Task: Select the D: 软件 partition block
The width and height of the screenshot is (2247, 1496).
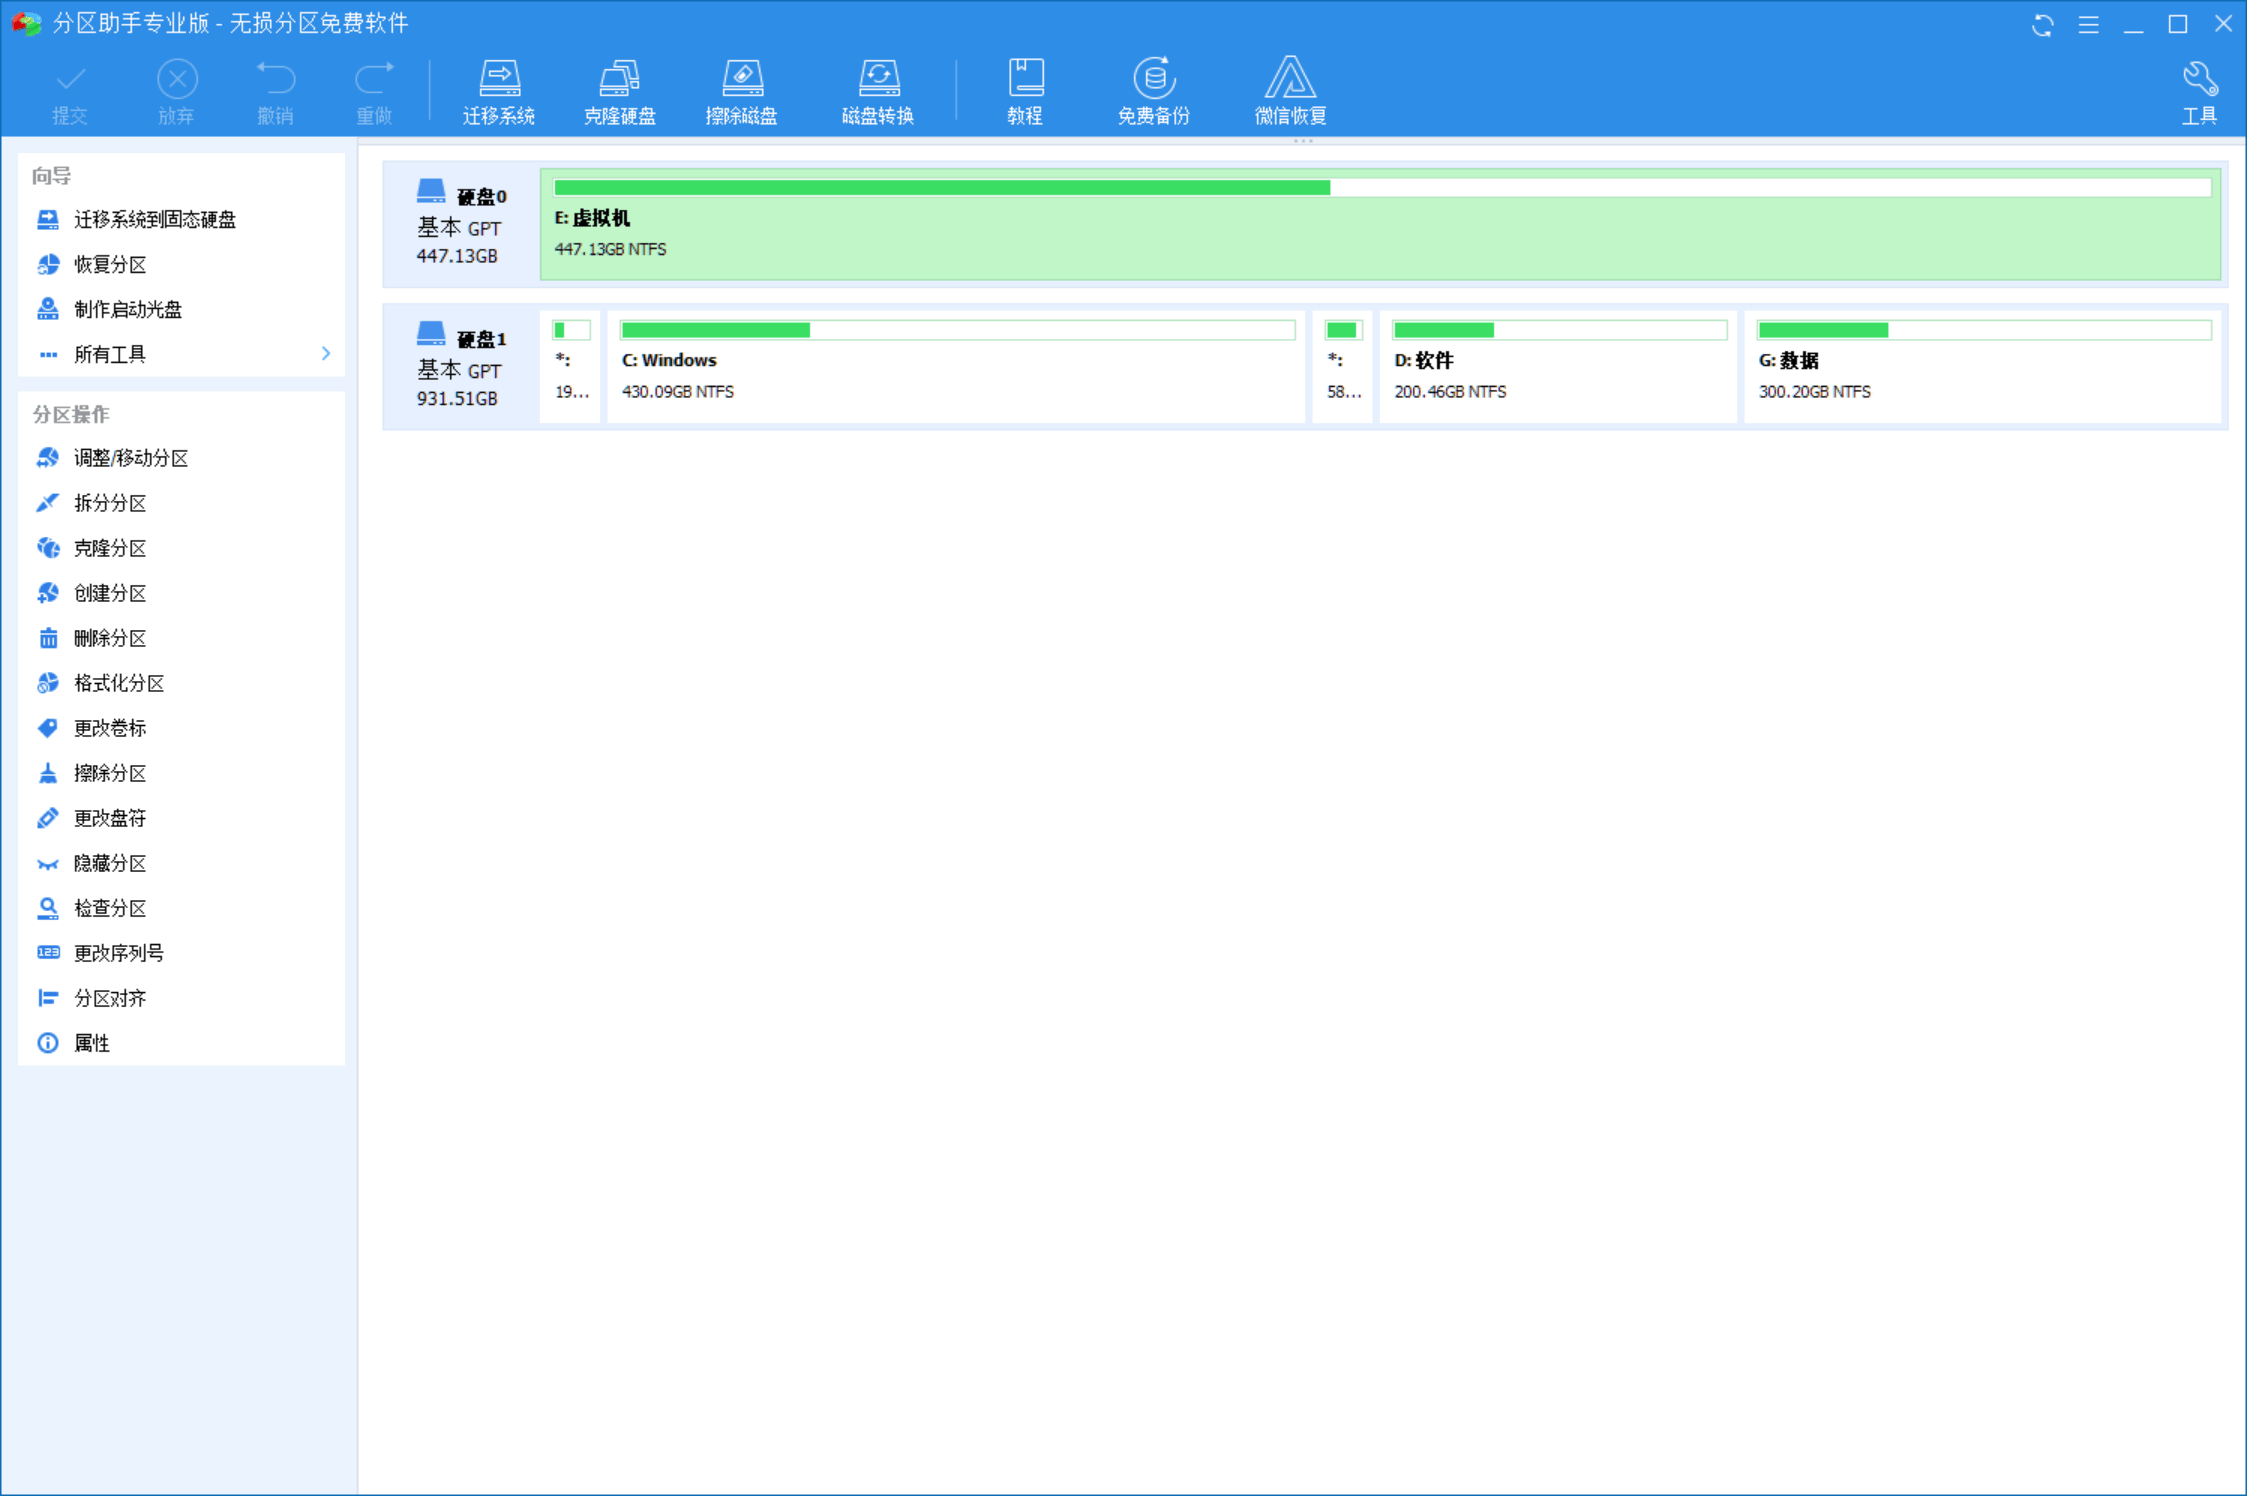Action: click(x=1558, y=367)
